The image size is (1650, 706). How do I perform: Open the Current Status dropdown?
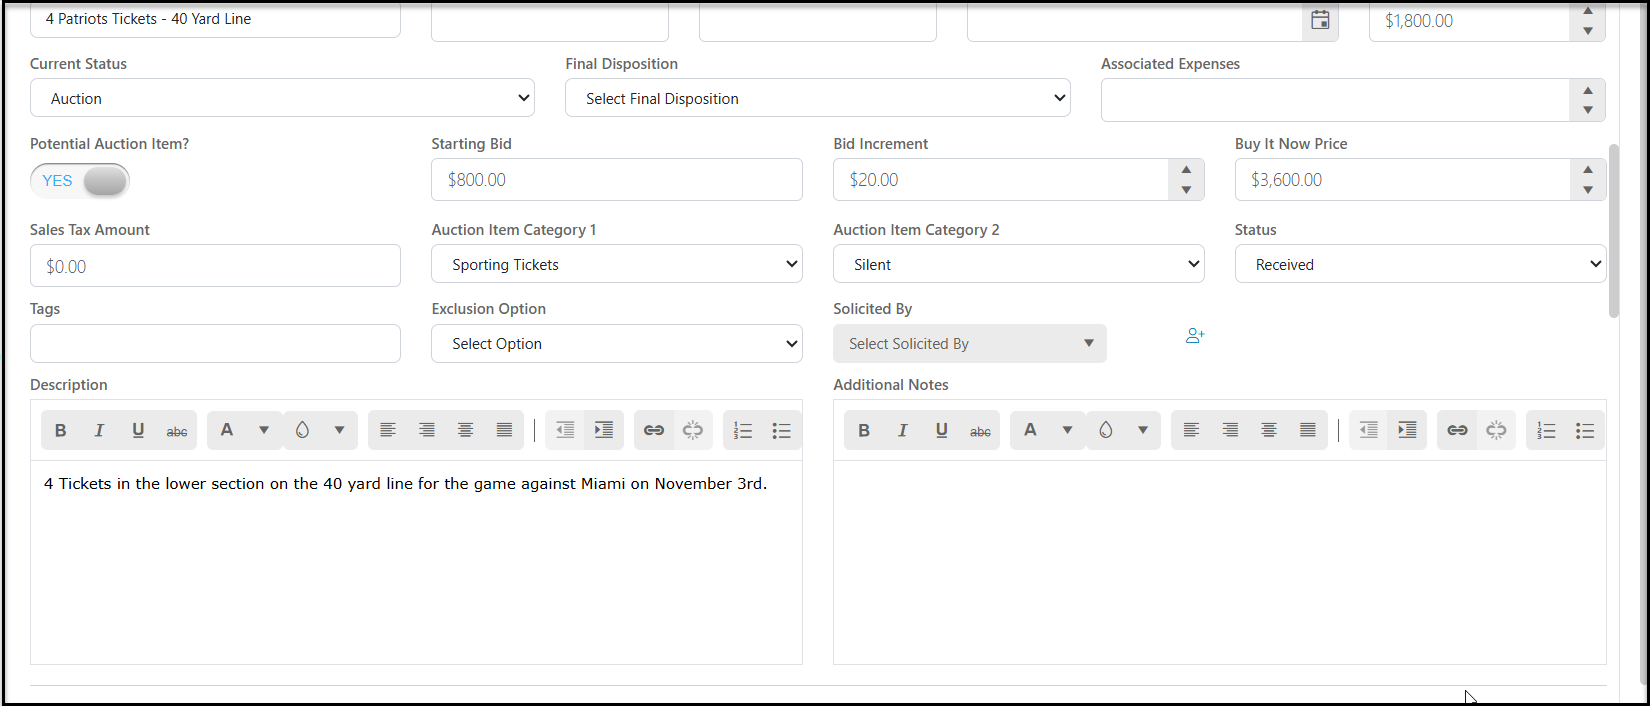click(x=282, y=98)
